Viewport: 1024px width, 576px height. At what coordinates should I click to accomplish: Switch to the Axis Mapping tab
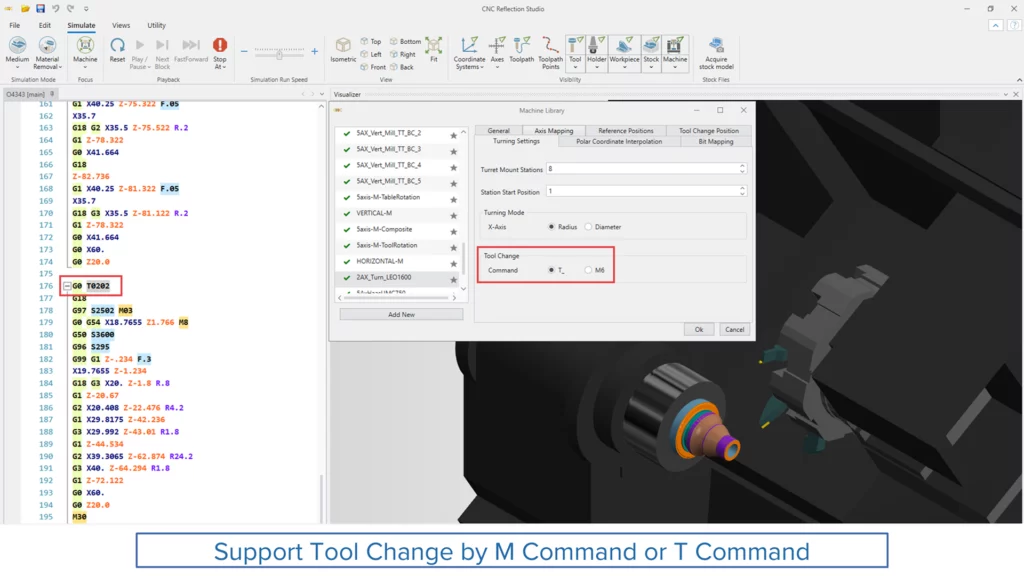[553, 131]
